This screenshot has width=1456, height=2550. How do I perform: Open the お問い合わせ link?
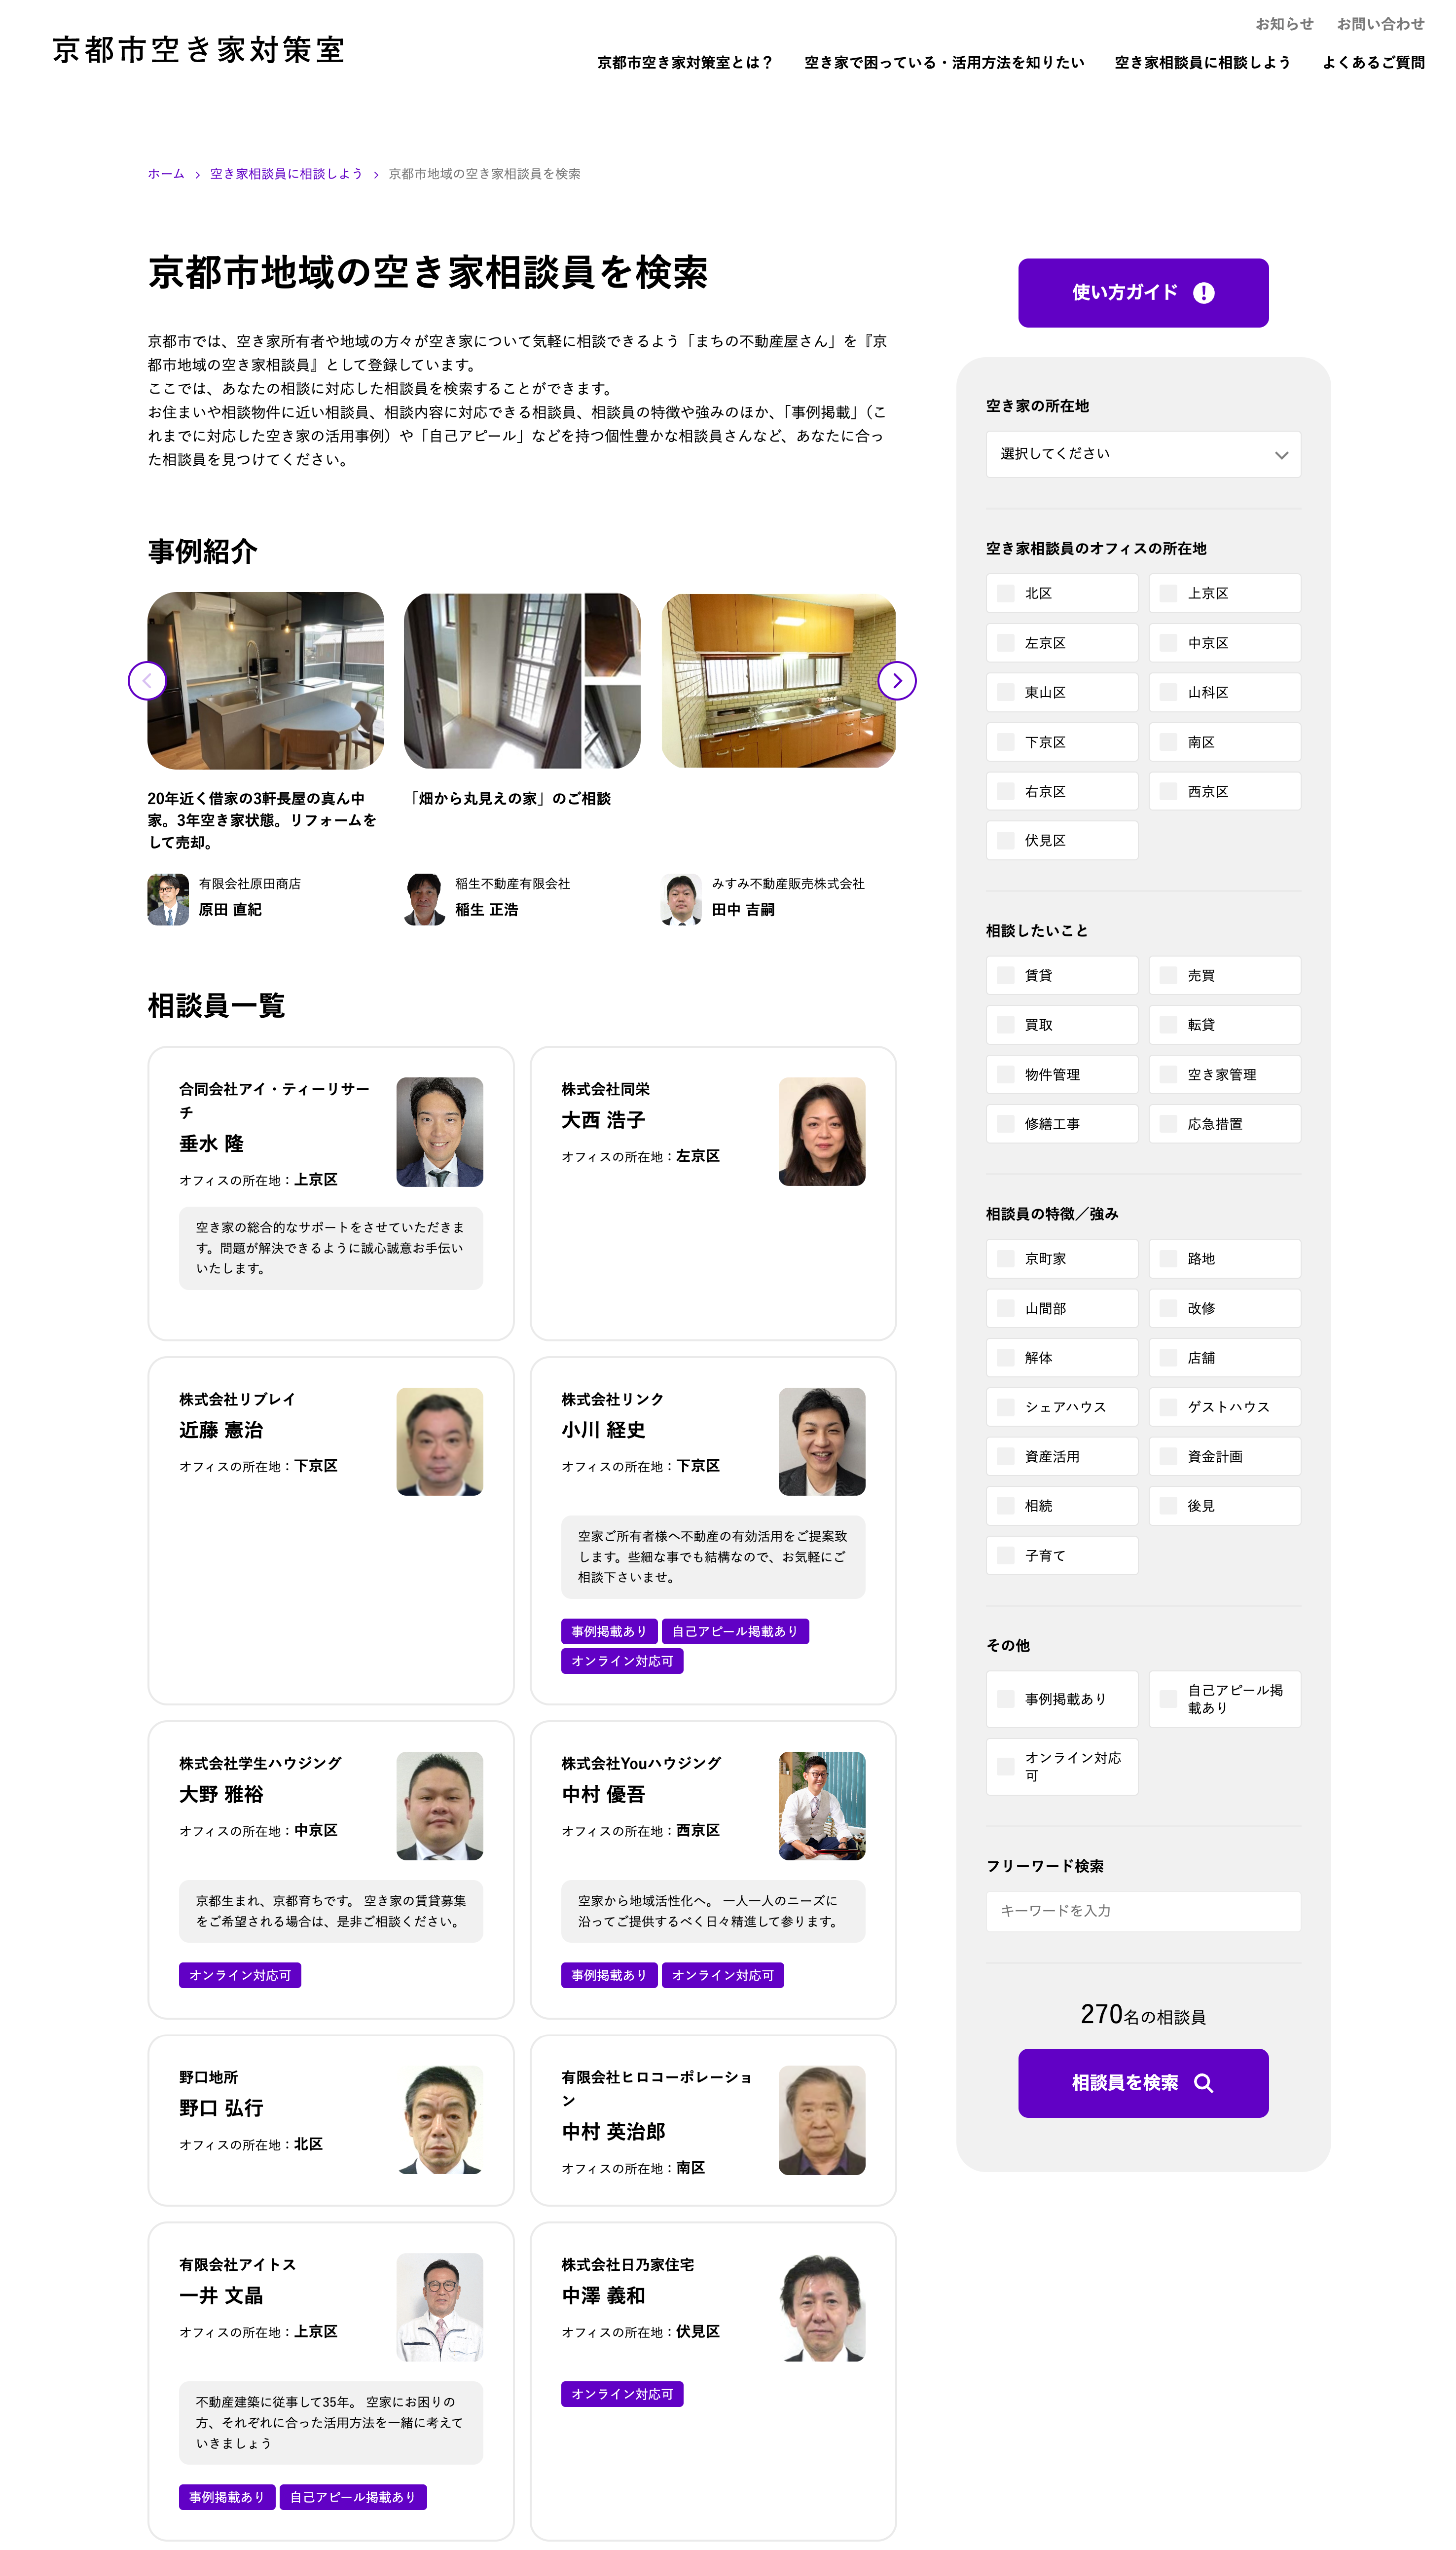pos(1380,24)
